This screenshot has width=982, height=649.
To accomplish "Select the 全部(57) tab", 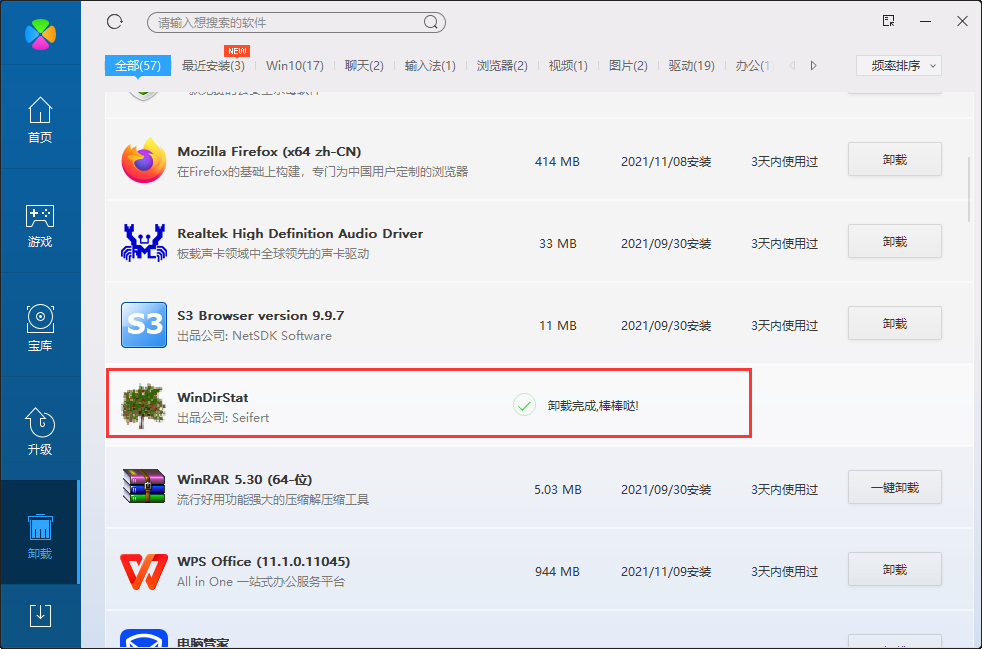I will pyautogui.click(x=138, y=65).
